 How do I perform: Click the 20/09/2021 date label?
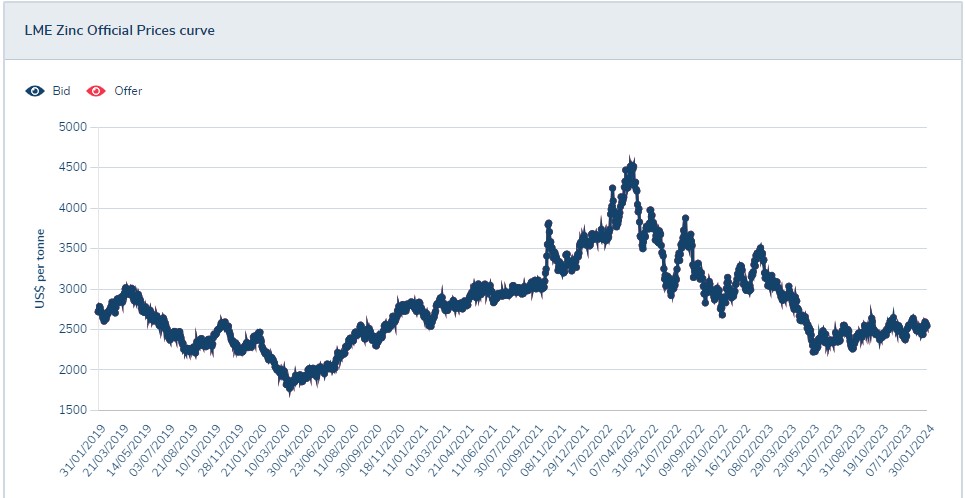pyautogui.click(x=521, y=449)
